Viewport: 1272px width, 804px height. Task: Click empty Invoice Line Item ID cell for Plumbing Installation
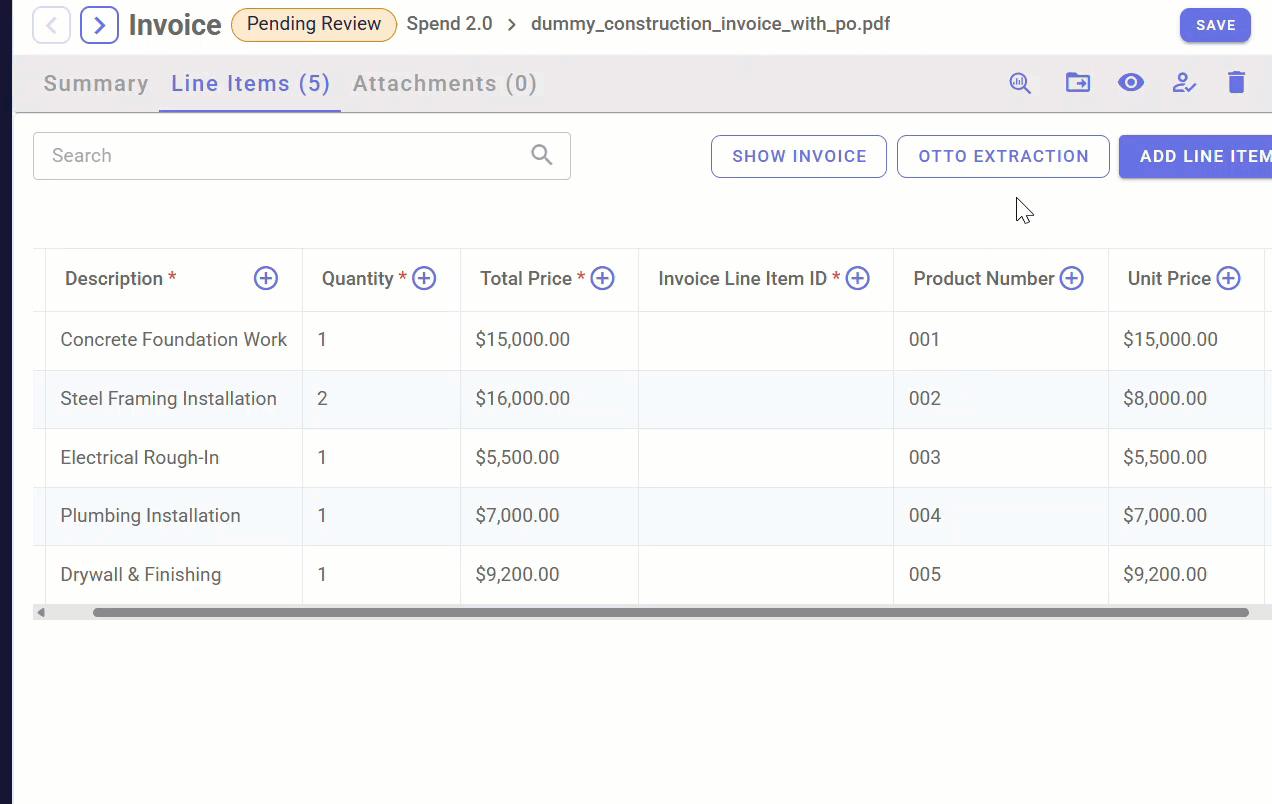766,516
